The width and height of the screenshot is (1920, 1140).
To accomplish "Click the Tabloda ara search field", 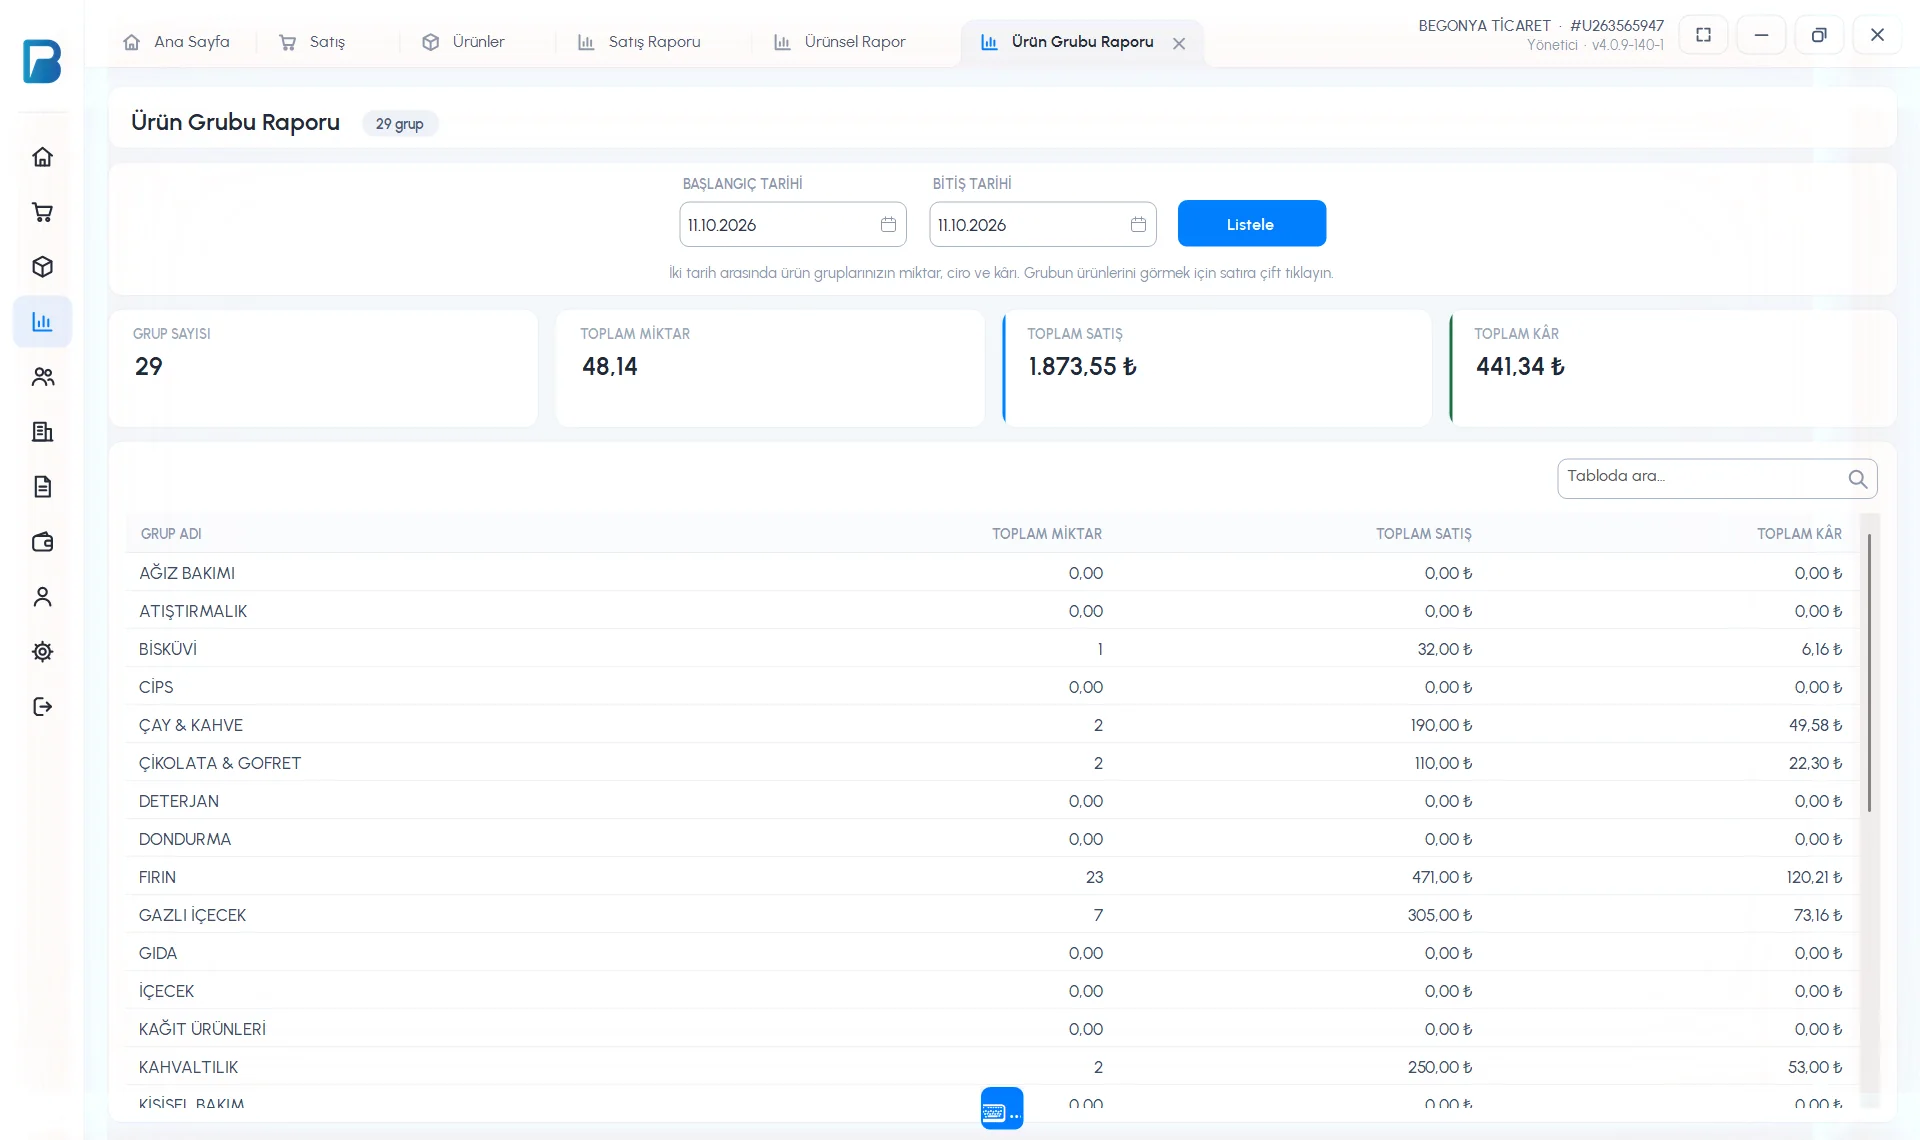I will (1717, 478).
